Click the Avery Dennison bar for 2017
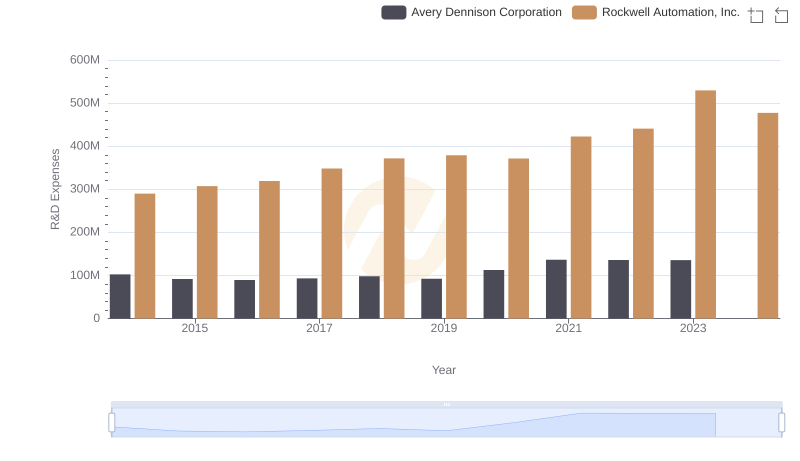The width and height of the screenshot is (800, 461). [307, 298]
